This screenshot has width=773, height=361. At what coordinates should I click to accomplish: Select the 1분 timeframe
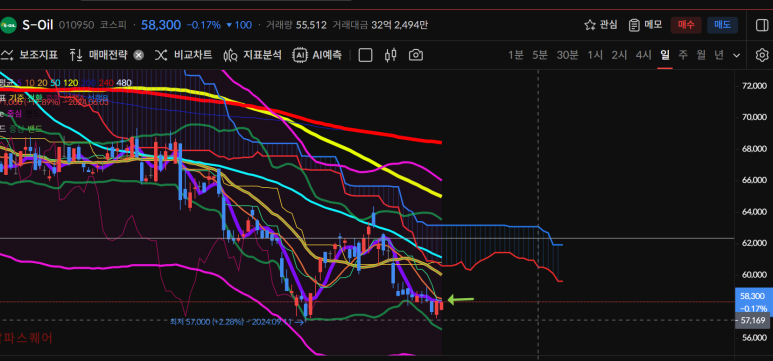[x=516, y=55]
